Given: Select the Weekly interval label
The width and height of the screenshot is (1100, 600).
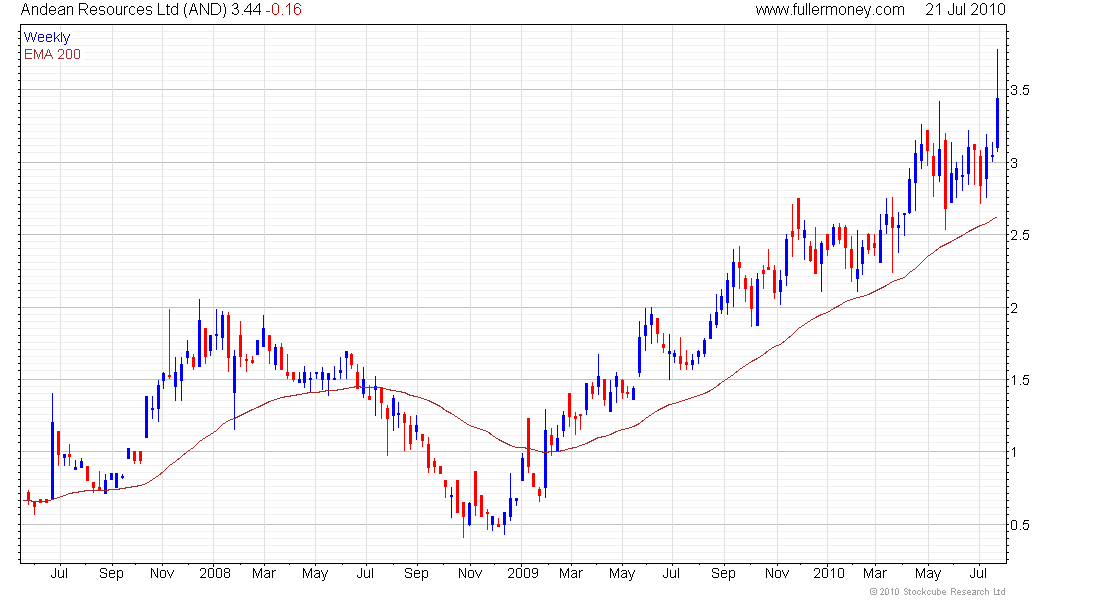Looking at the screenshot, I should coord(46,37).
